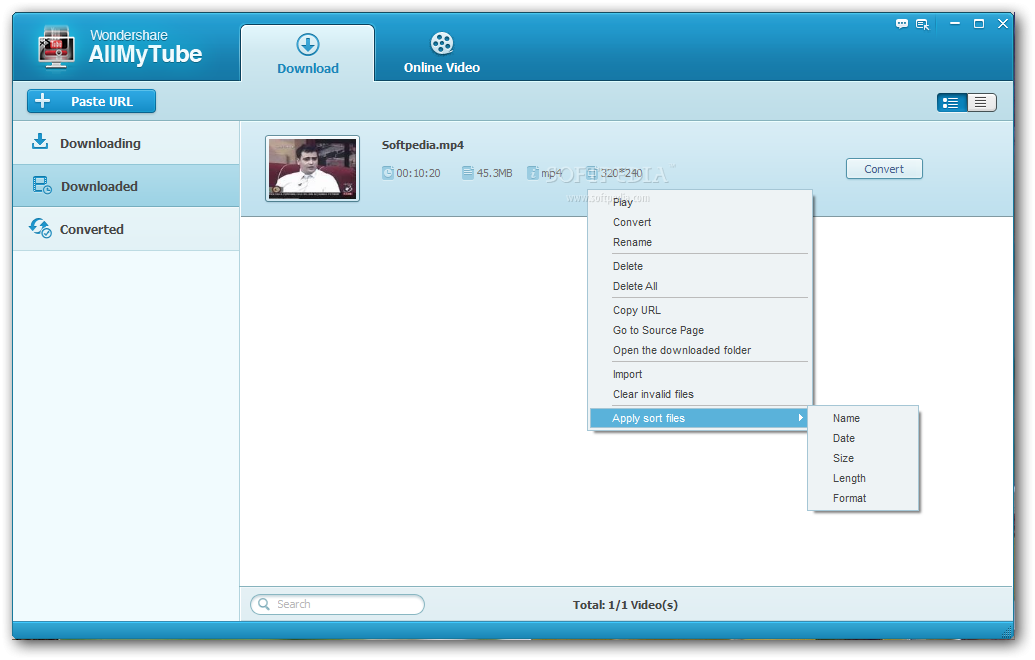Focus the Search input field
1035x660 pixels.
tap(345, 604)
